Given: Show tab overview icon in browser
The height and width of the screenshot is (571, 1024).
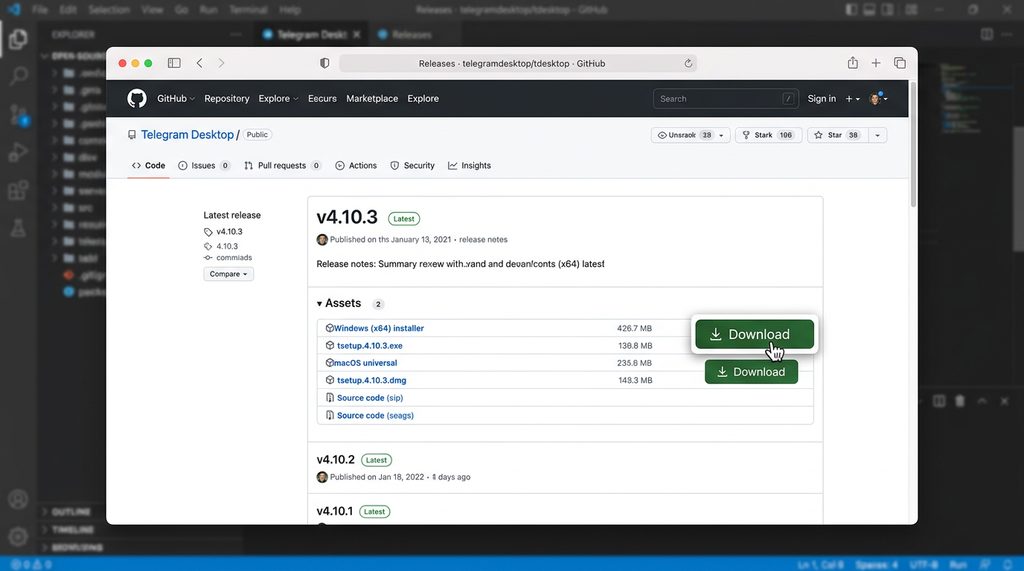Looking at the screenshot, I should click(x=899, y=63).
